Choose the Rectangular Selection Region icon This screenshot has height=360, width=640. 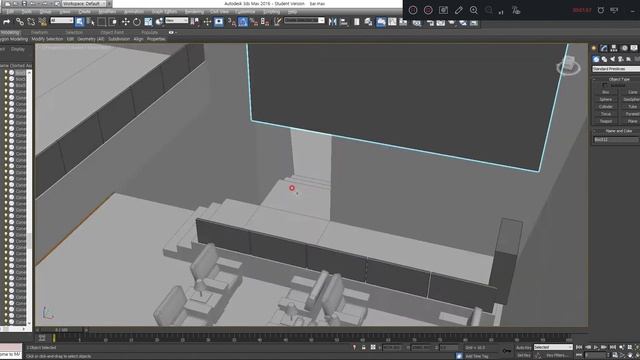tap(102, 22)
